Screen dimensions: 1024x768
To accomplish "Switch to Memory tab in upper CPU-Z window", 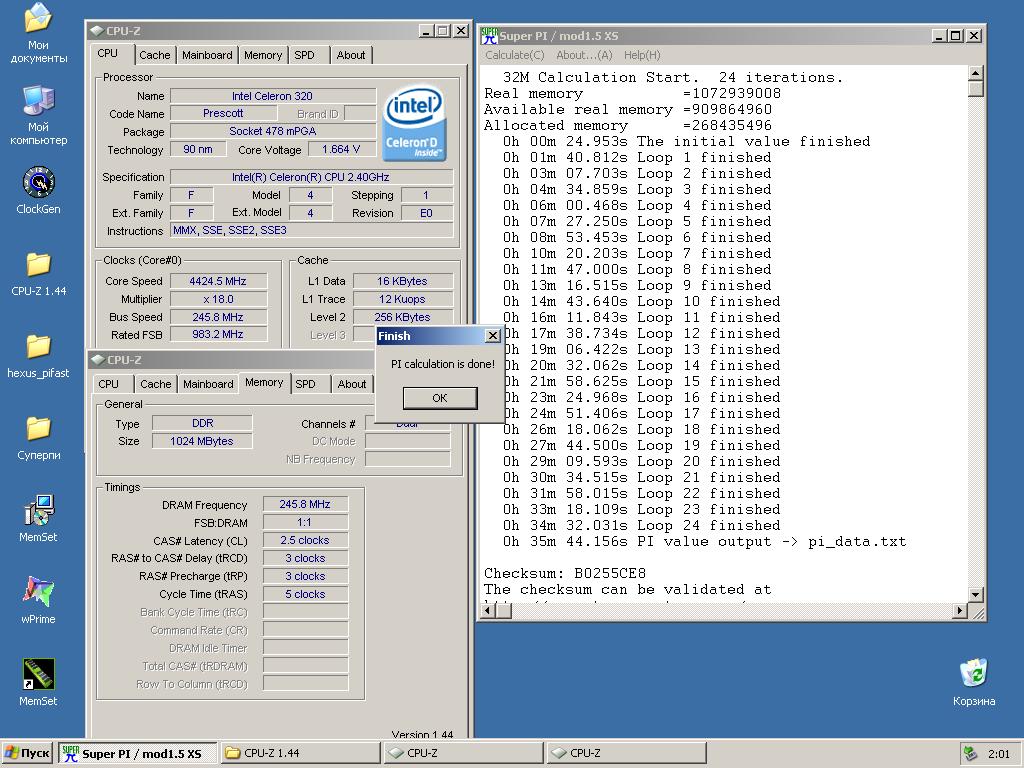I will 263,56.
